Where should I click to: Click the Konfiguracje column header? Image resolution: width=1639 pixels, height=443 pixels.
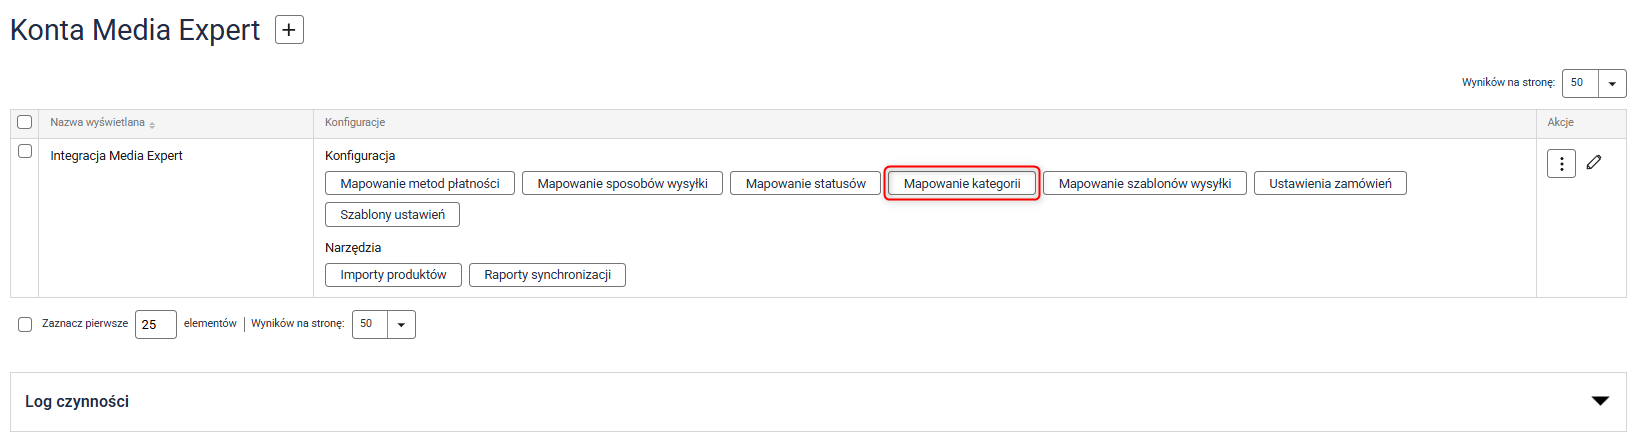[x=355, y=122]
